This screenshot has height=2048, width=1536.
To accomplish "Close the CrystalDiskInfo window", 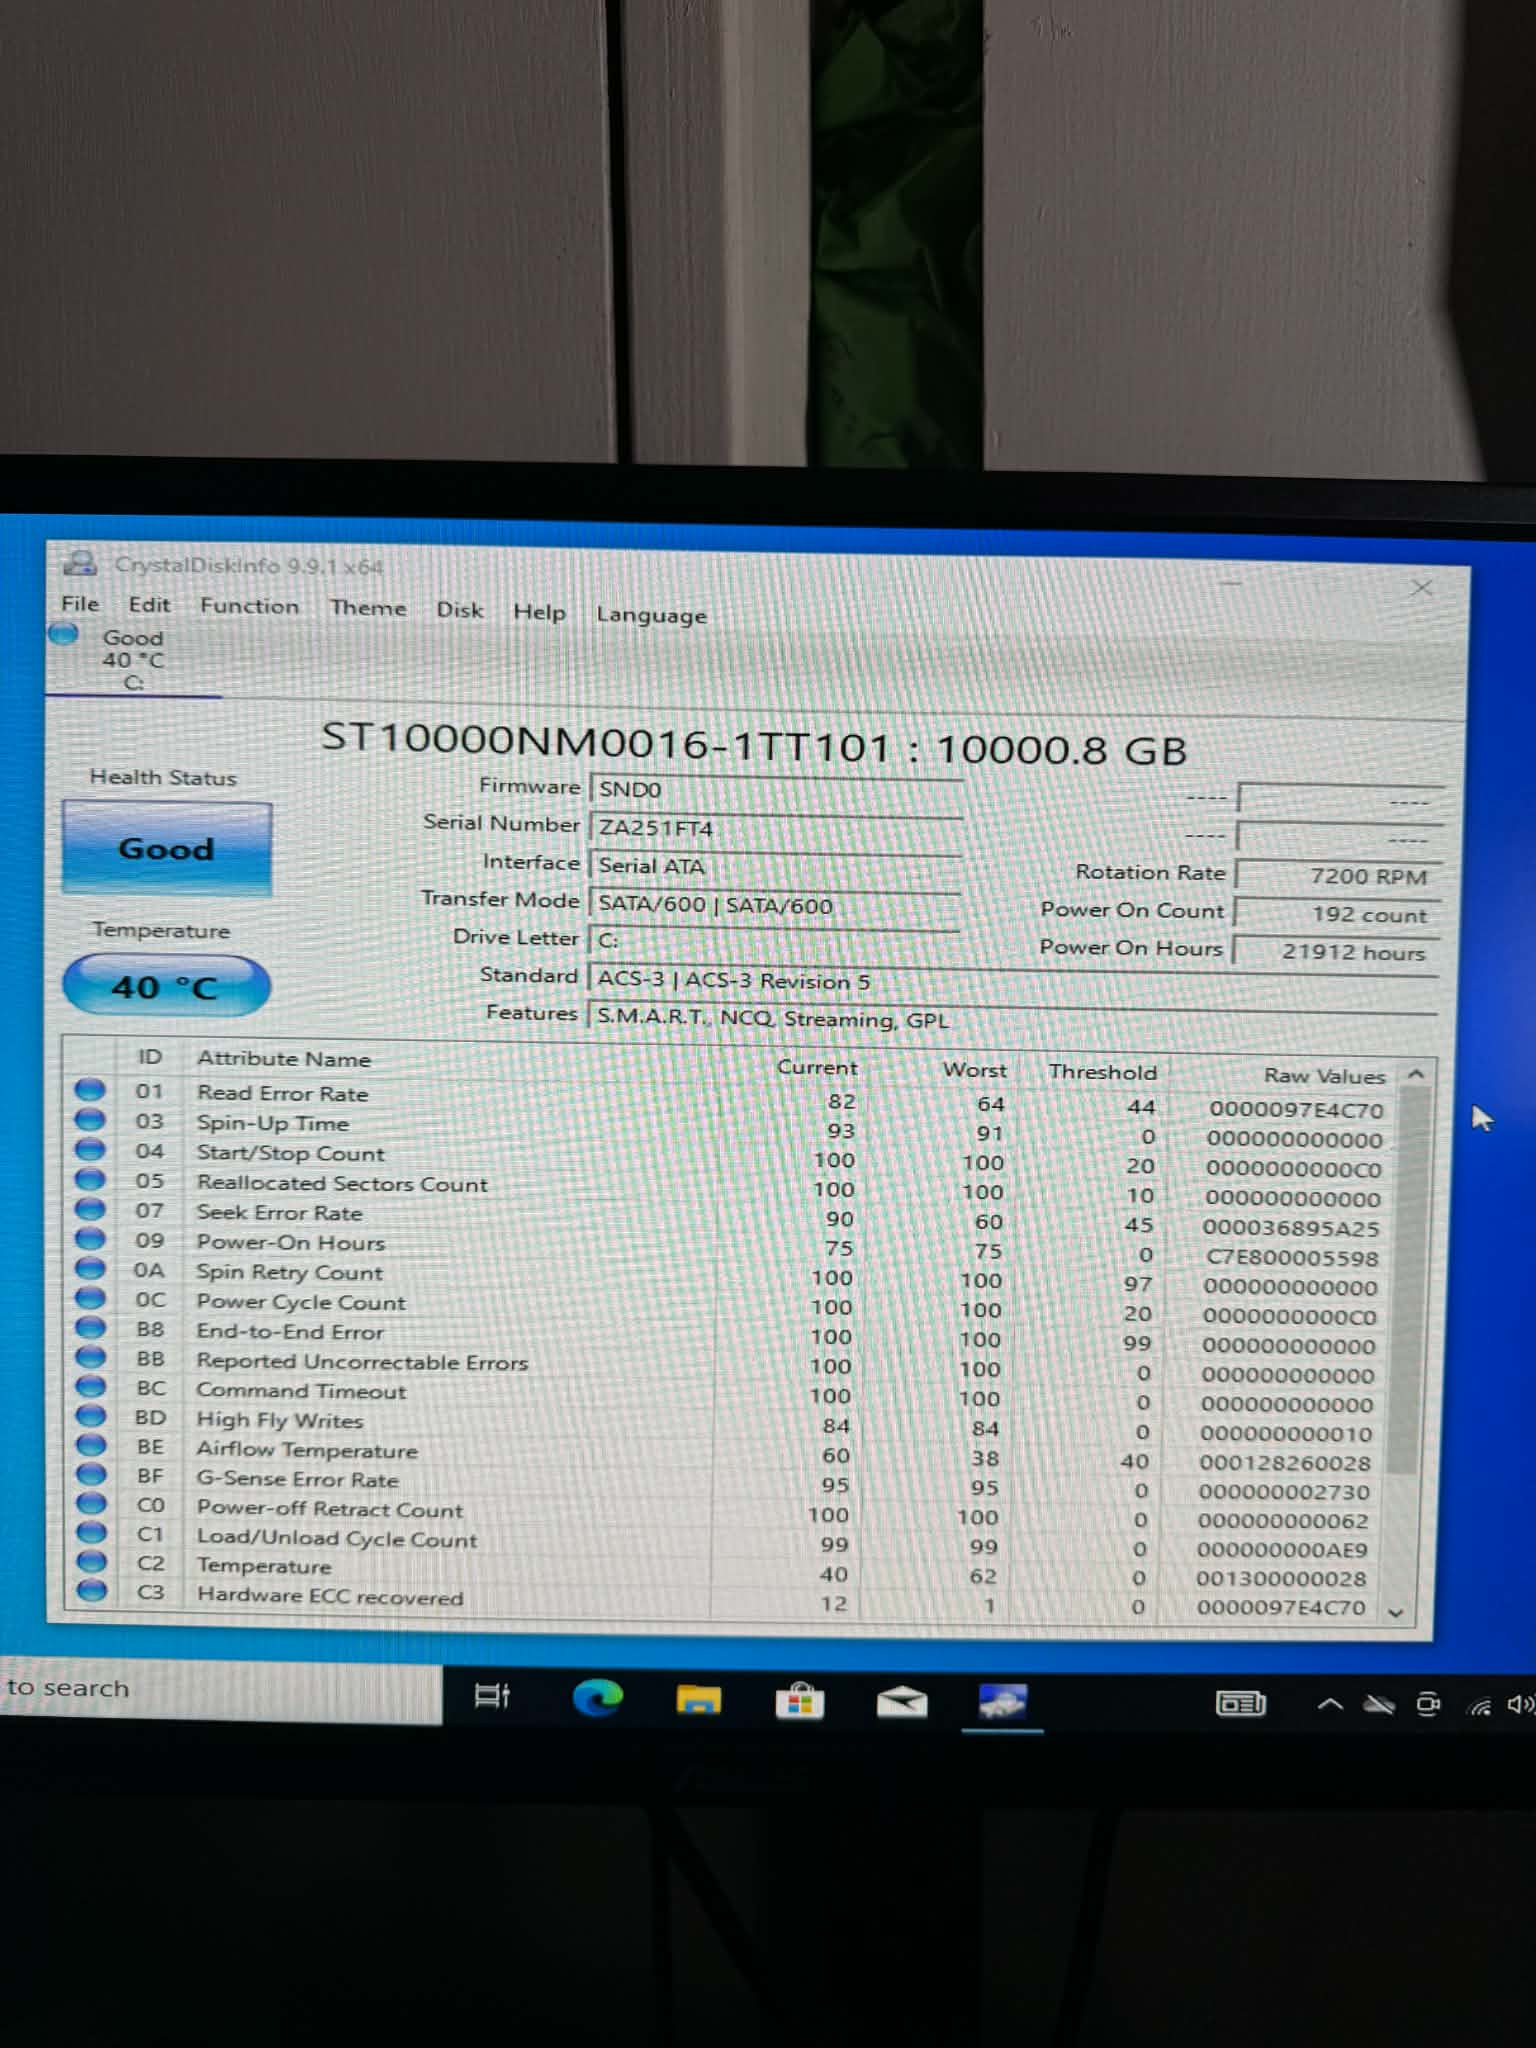I will point(1421,588).
